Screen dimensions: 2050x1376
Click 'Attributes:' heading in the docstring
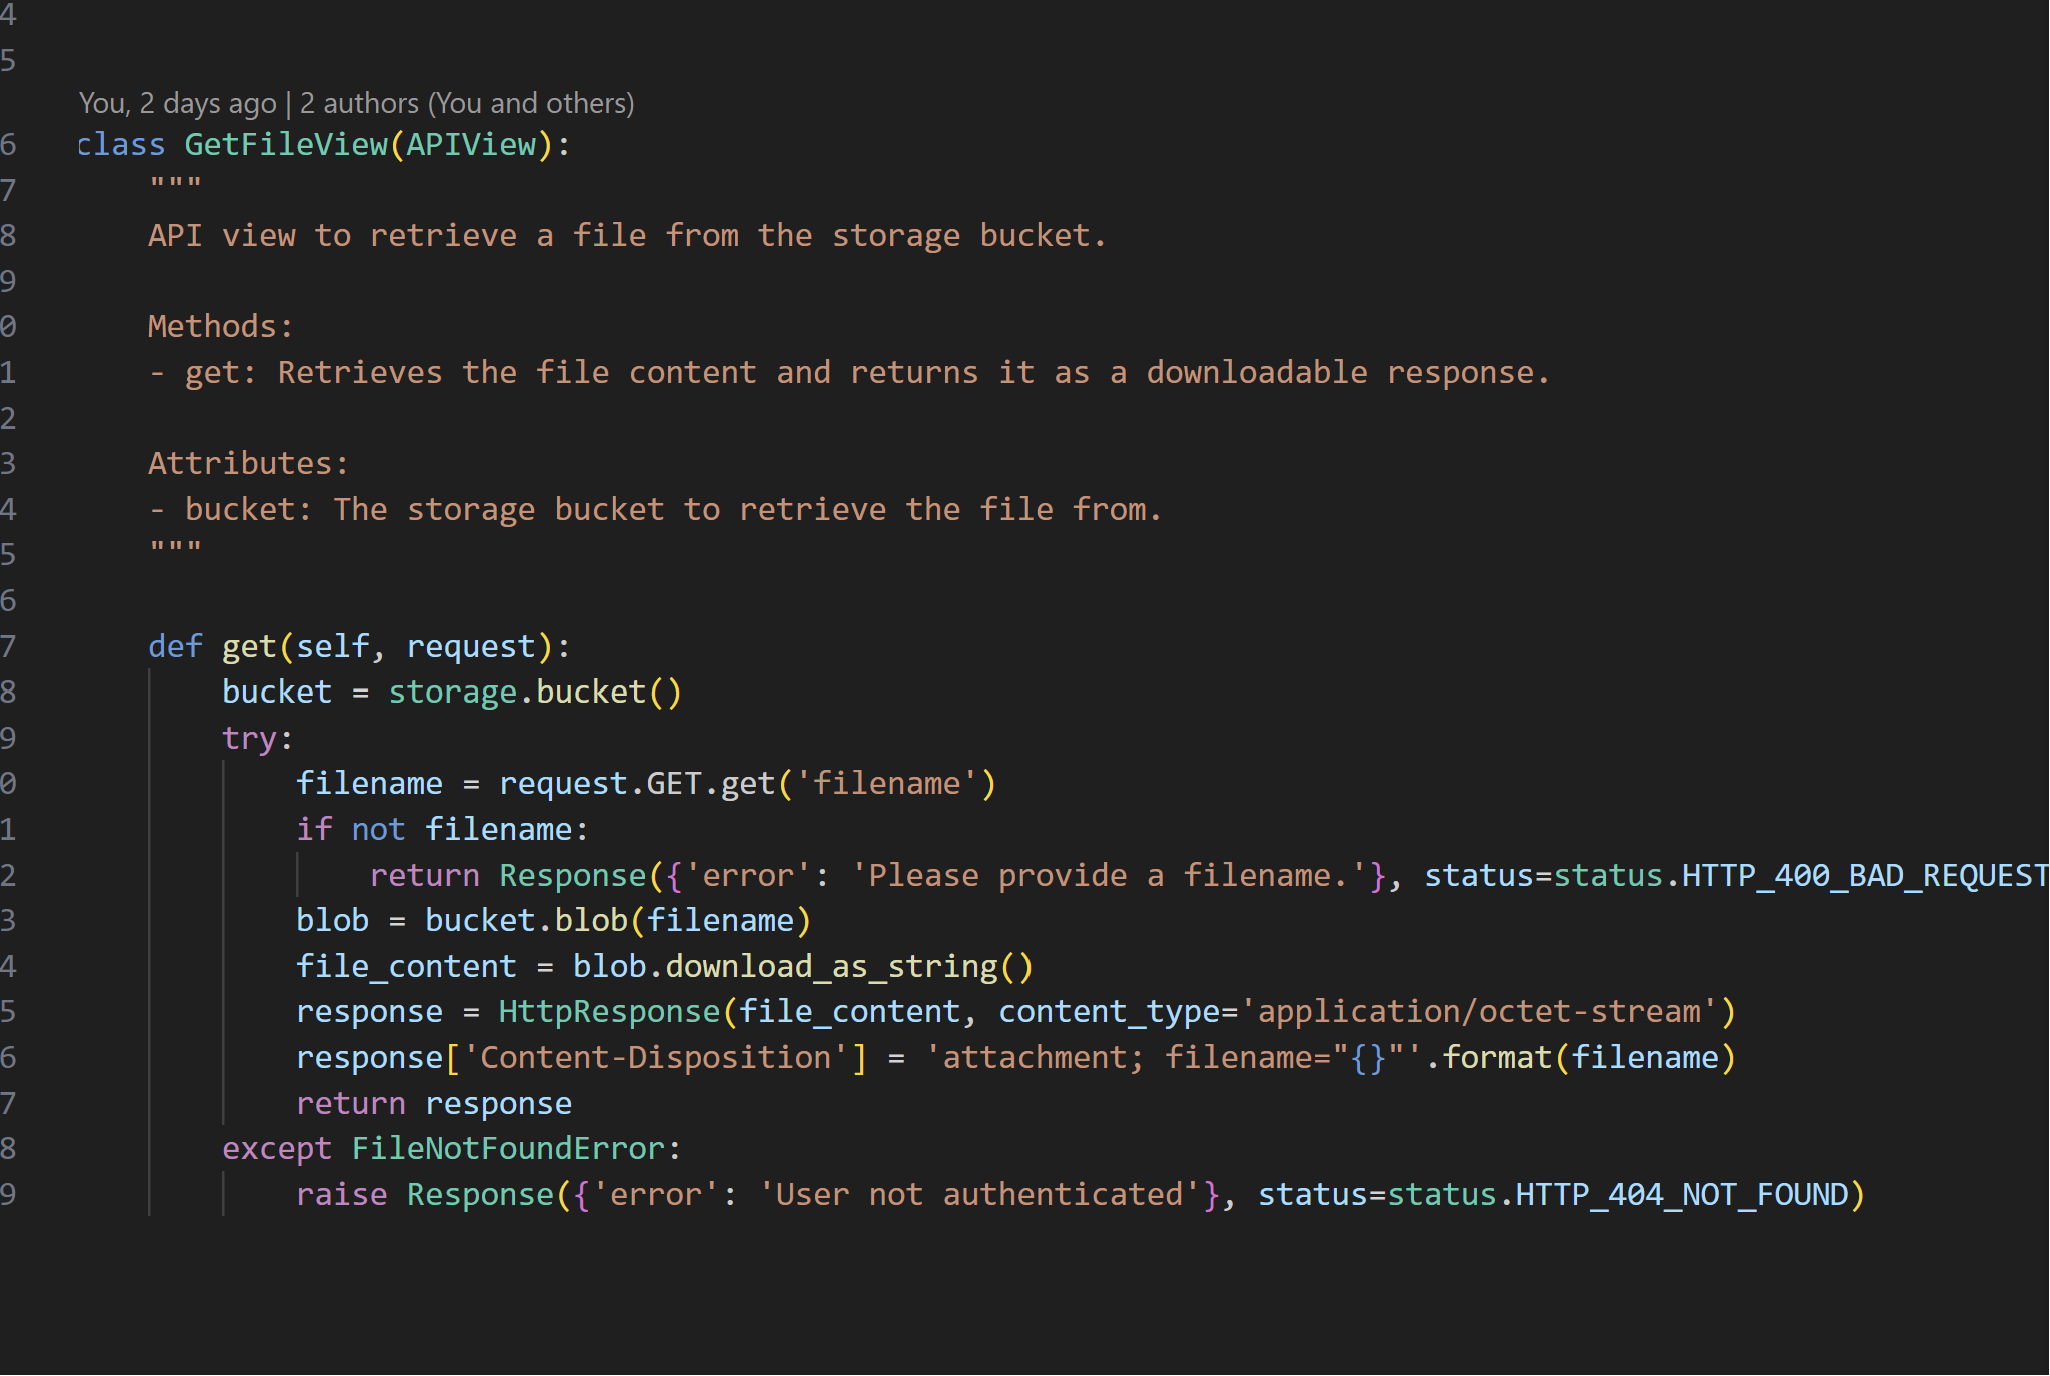(x=248, y=464)
